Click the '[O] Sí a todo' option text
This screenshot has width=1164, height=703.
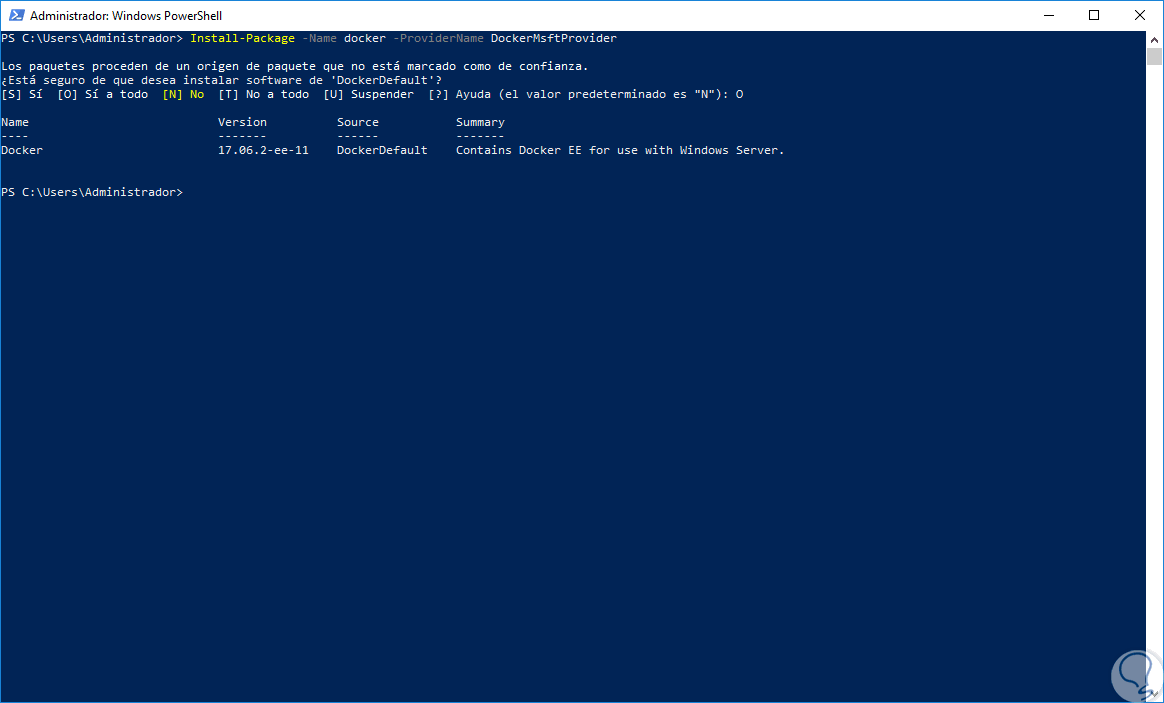pos(103,94)
